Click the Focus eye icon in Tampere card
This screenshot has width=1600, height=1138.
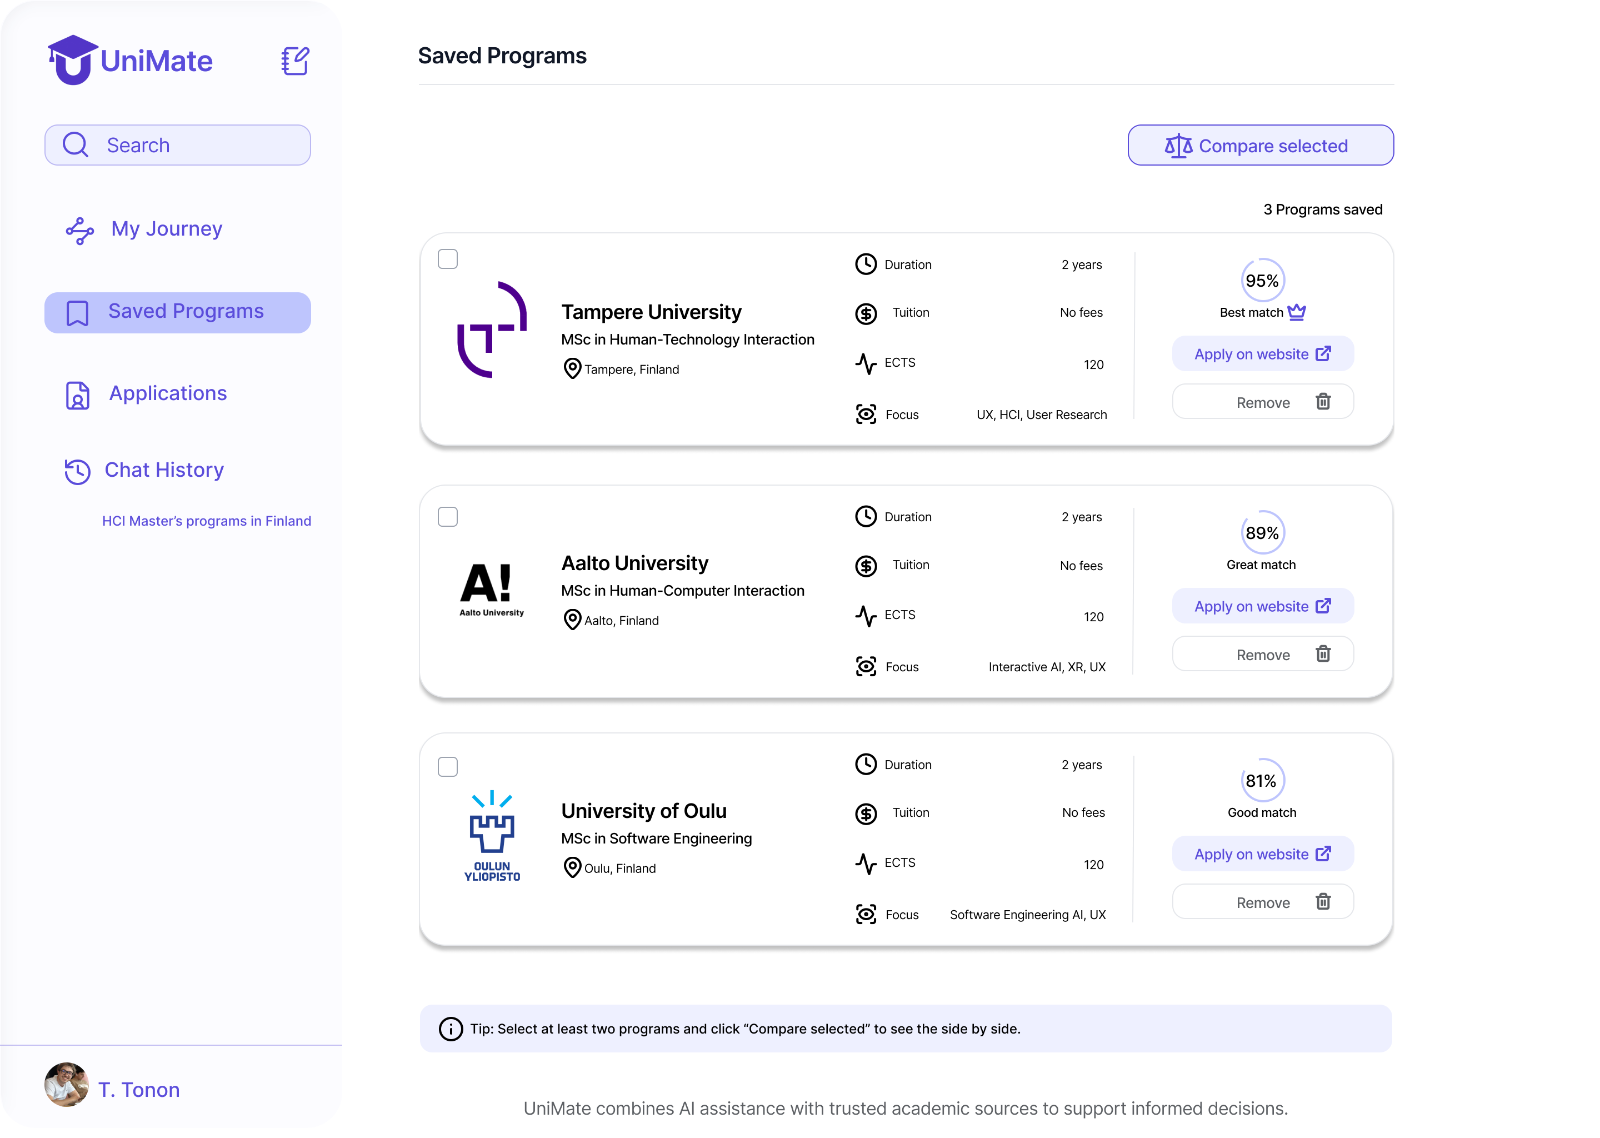click(x=866, y=414)
